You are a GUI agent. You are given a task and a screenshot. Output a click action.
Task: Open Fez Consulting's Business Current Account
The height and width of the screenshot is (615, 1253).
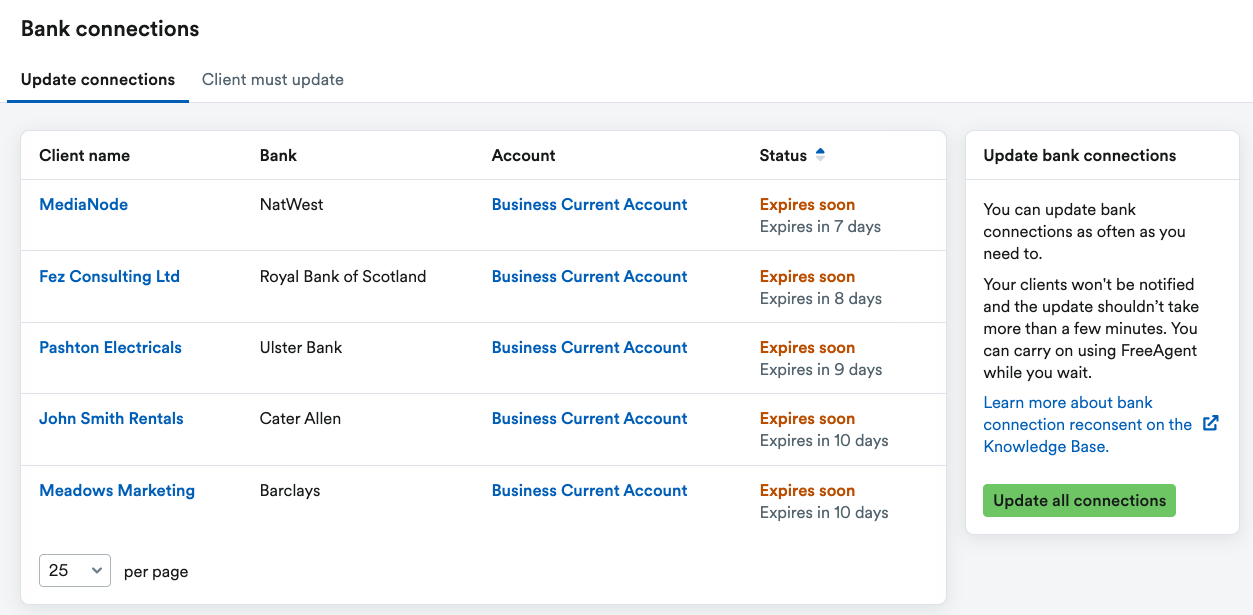pos(590,276)
